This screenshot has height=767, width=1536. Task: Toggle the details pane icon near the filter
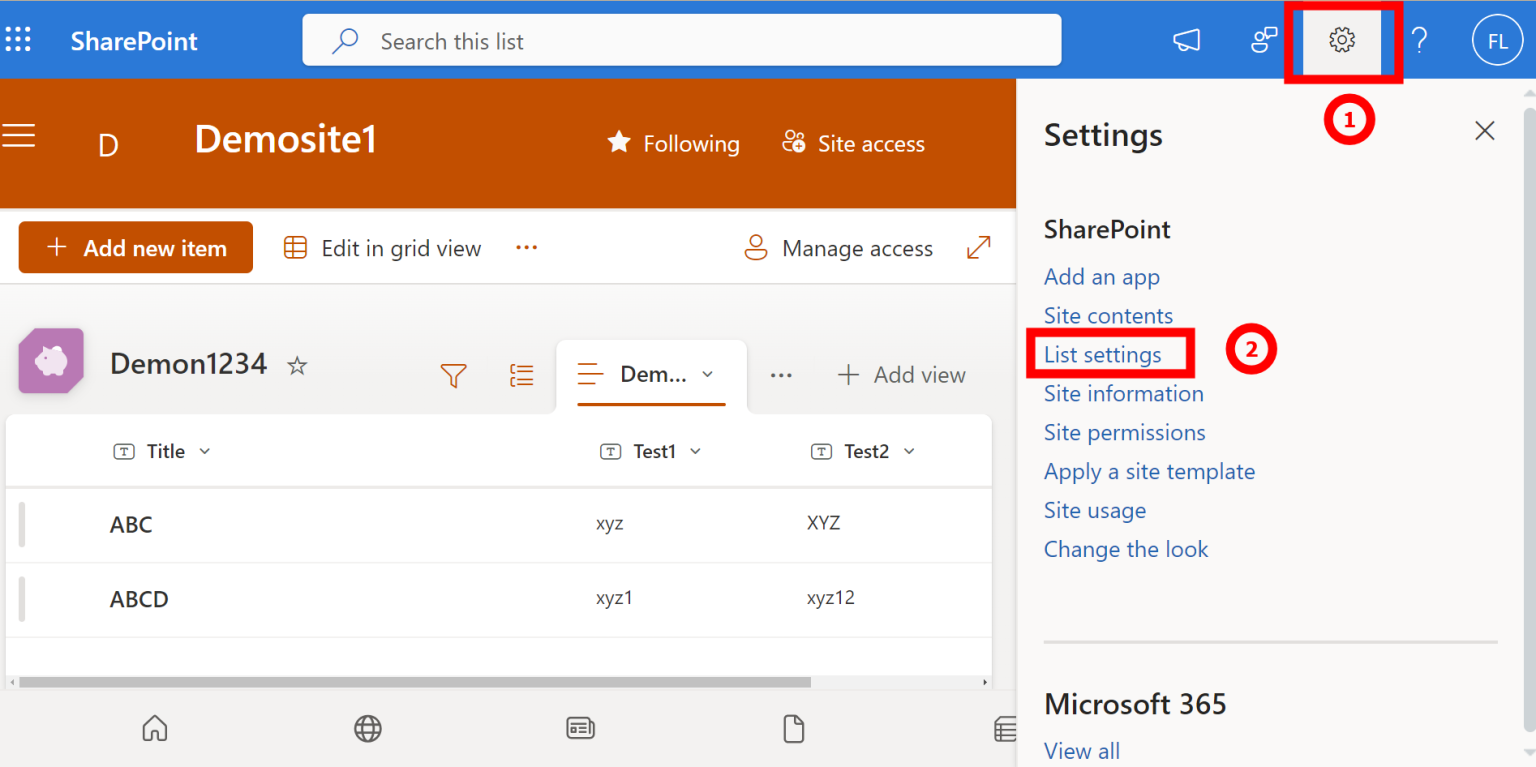tap(521, 375)
